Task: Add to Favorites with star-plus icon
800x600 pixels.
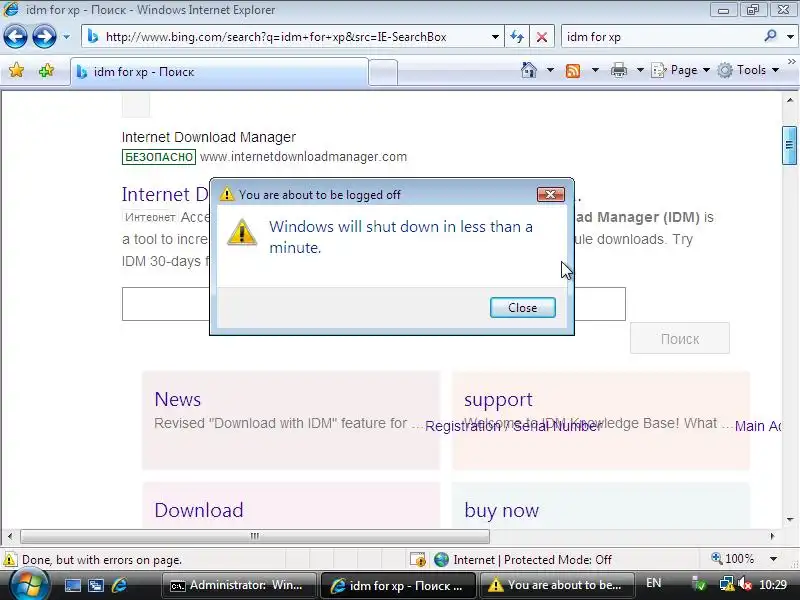Action: 46,70
